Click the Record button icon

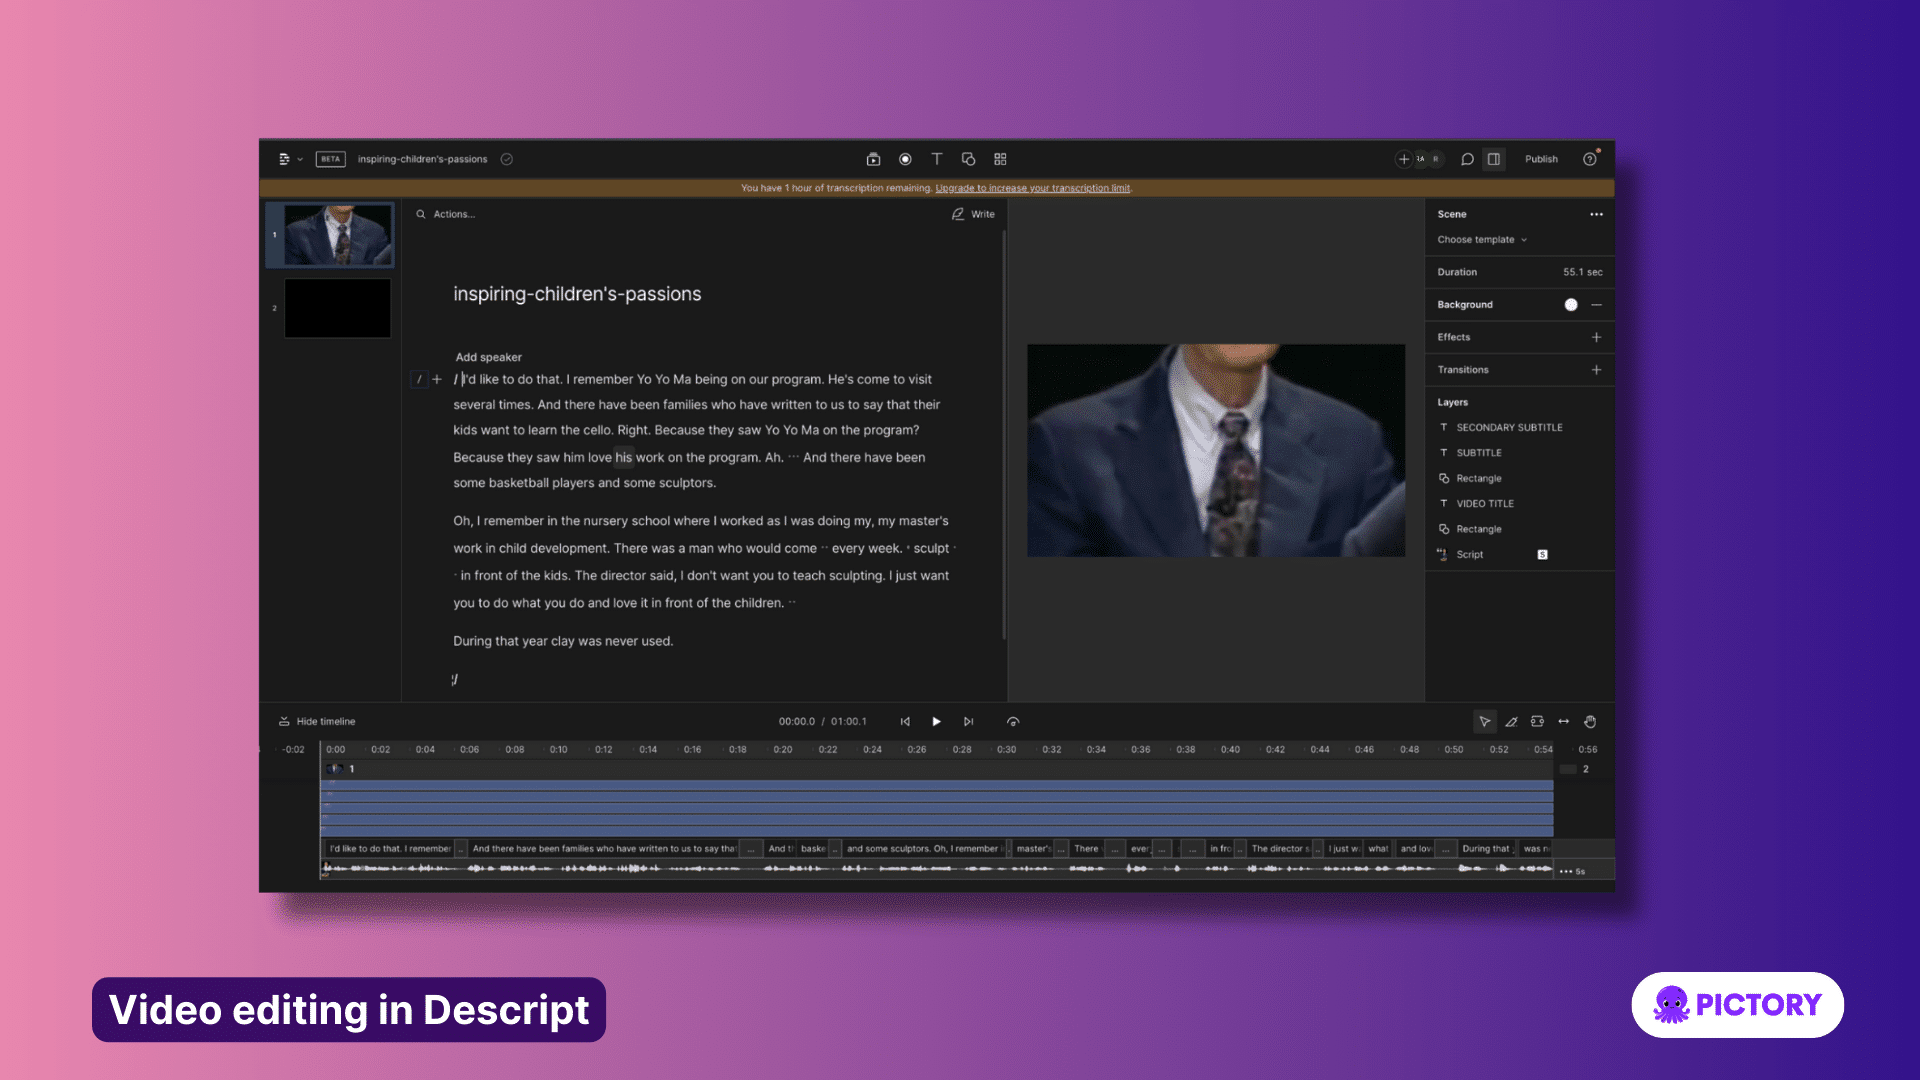905,159
